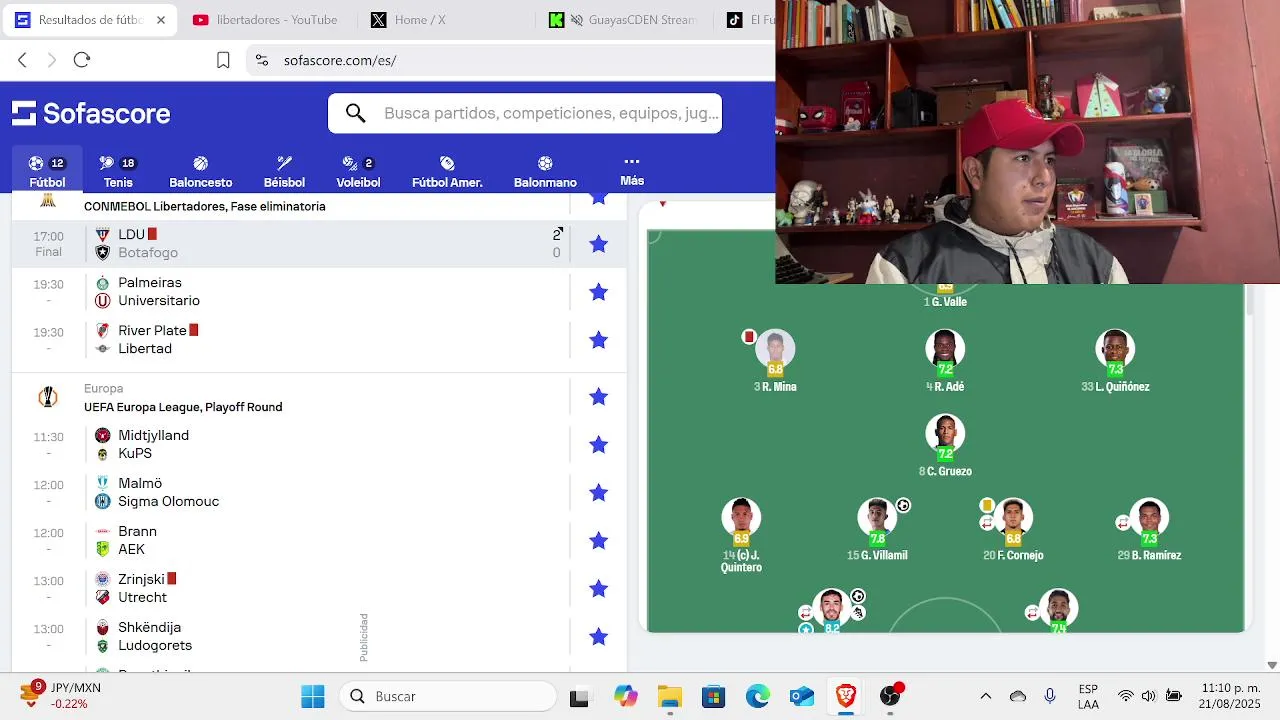Open CONMEBOL Libertadores, Fase eliminatoria link
This screenshot has width=1280, height=720.
(205, 206)
